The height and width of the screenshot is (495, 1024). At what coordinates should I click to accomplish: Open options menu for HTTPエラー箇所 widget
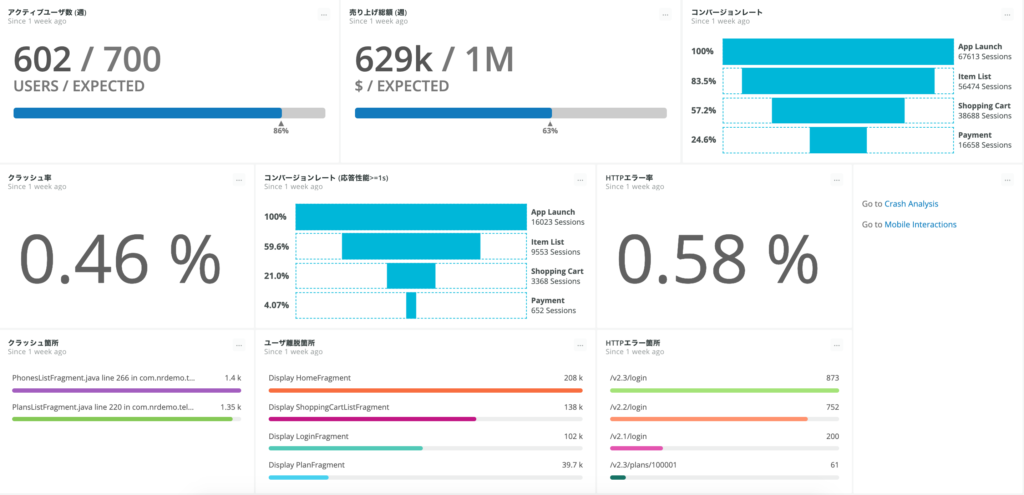836,346
